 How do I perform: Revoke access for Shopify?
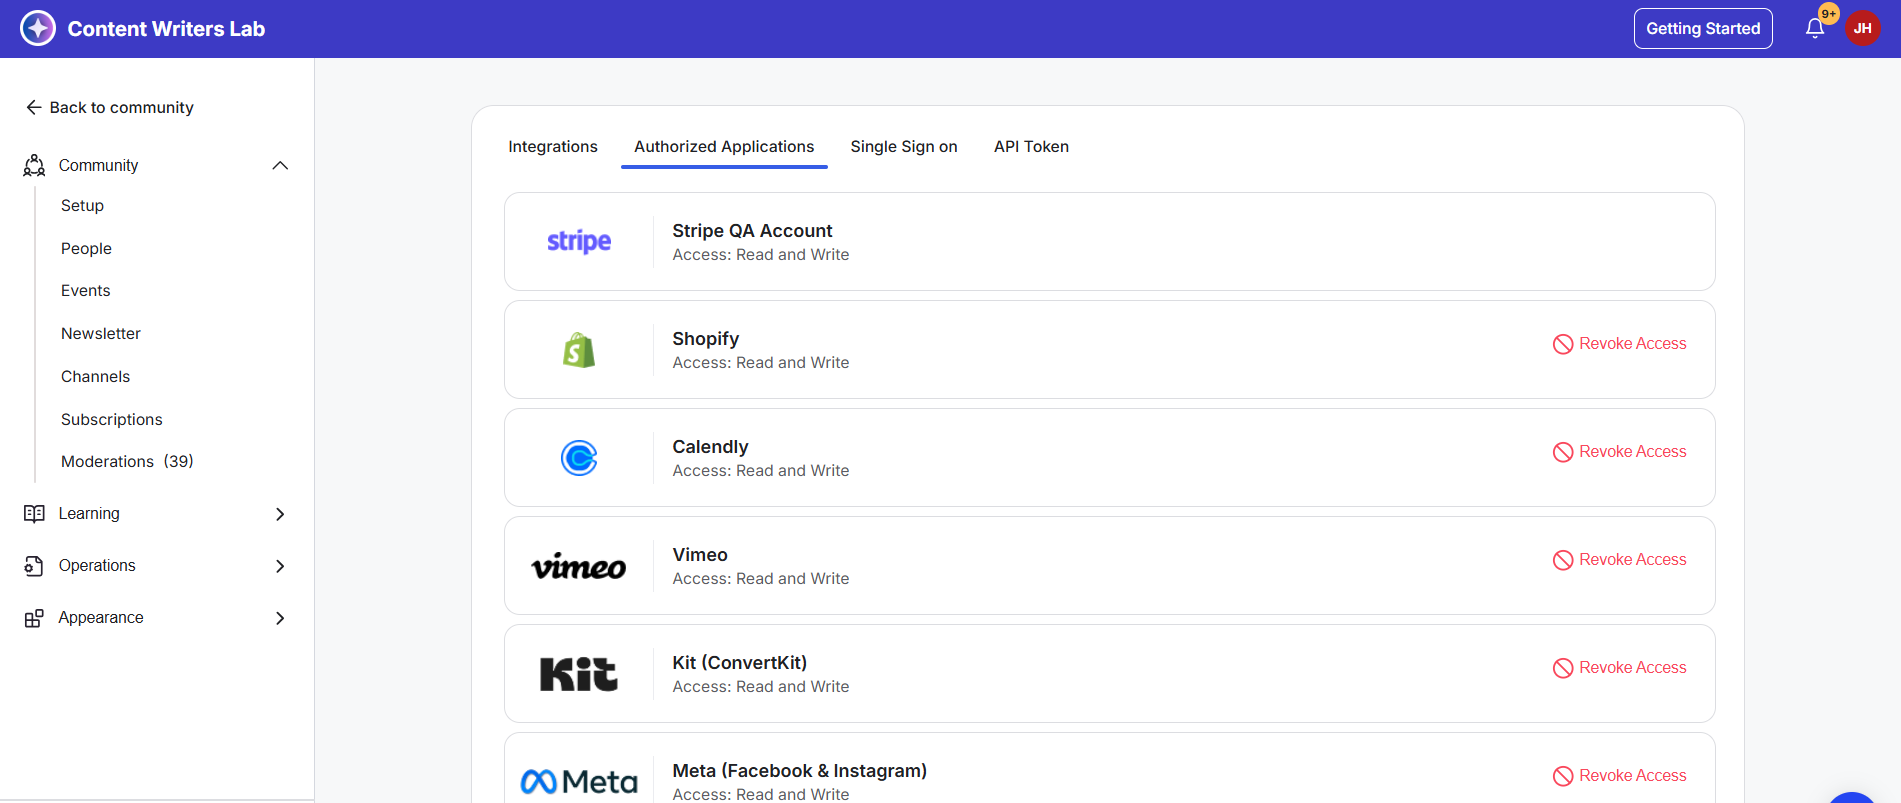click(x=1620, y=344)
